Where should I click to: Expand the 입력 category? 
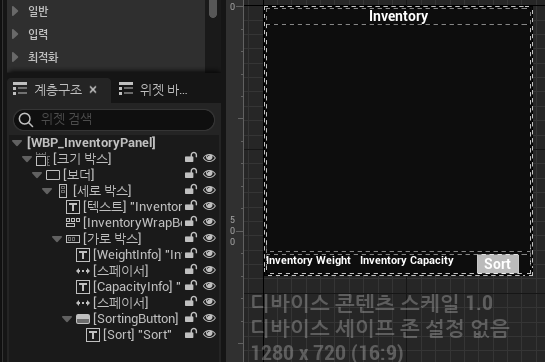coord(15,34)
